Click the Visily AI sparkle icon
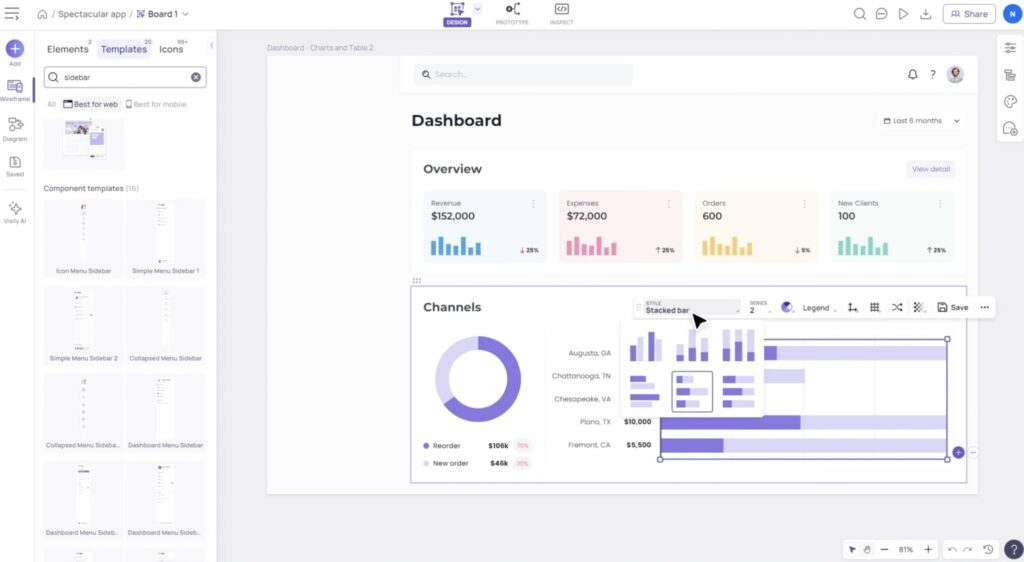Screen dimensions: 1024x562 point(15,212)
